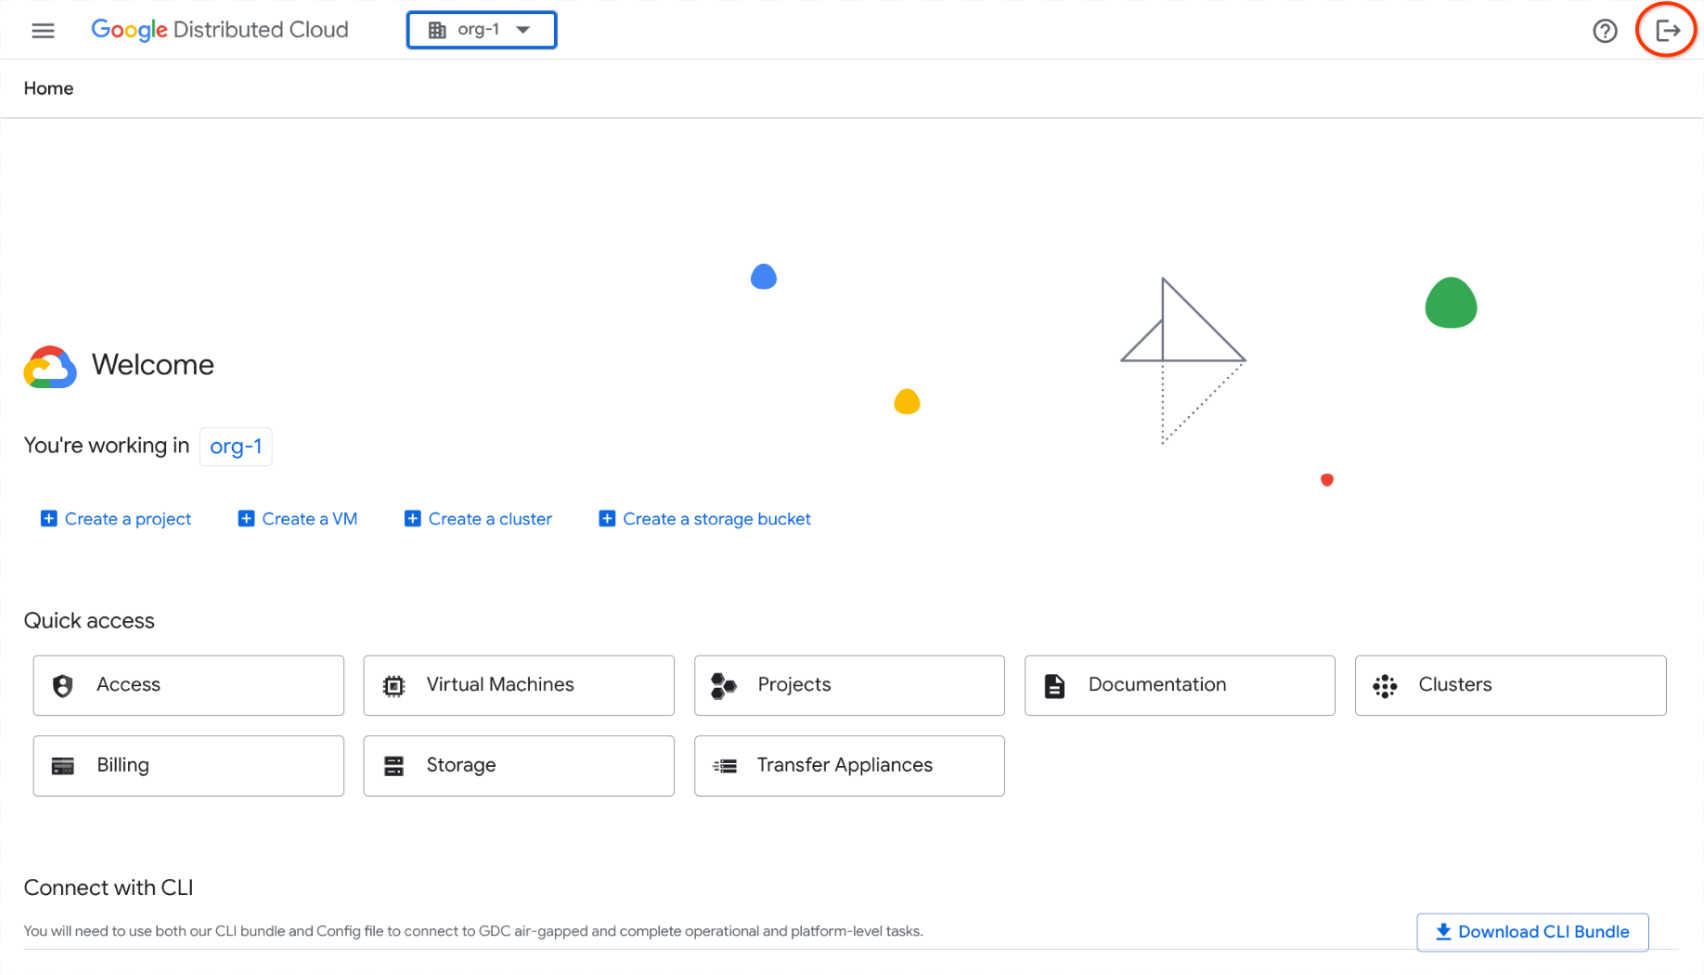Image resolution: width=1704 pixels, height=975 pixels.
Task: Click the Home breadcrumb
Action: pos(49,89)
